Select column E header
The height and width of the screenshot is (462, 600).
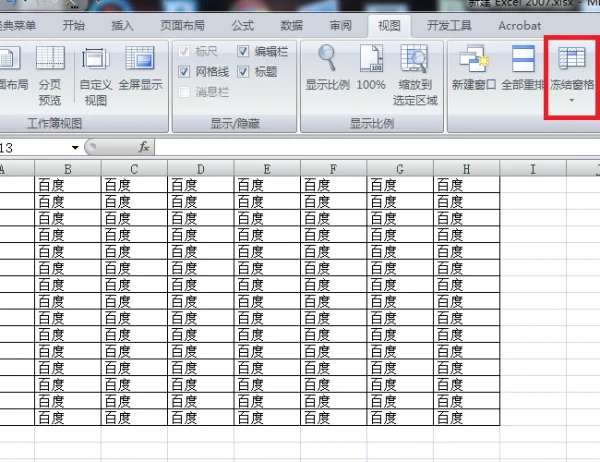pos(267,169)
